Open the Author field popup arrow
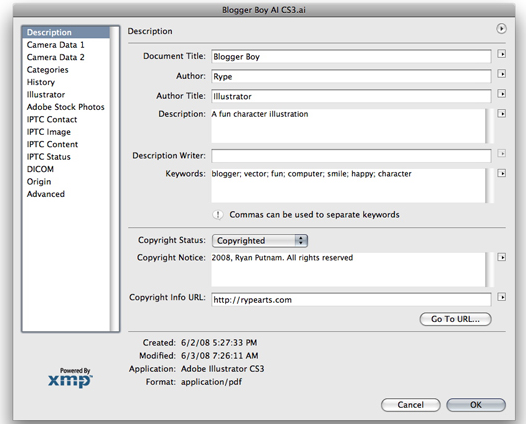526x424 pixels. click(x=502, y=74)
